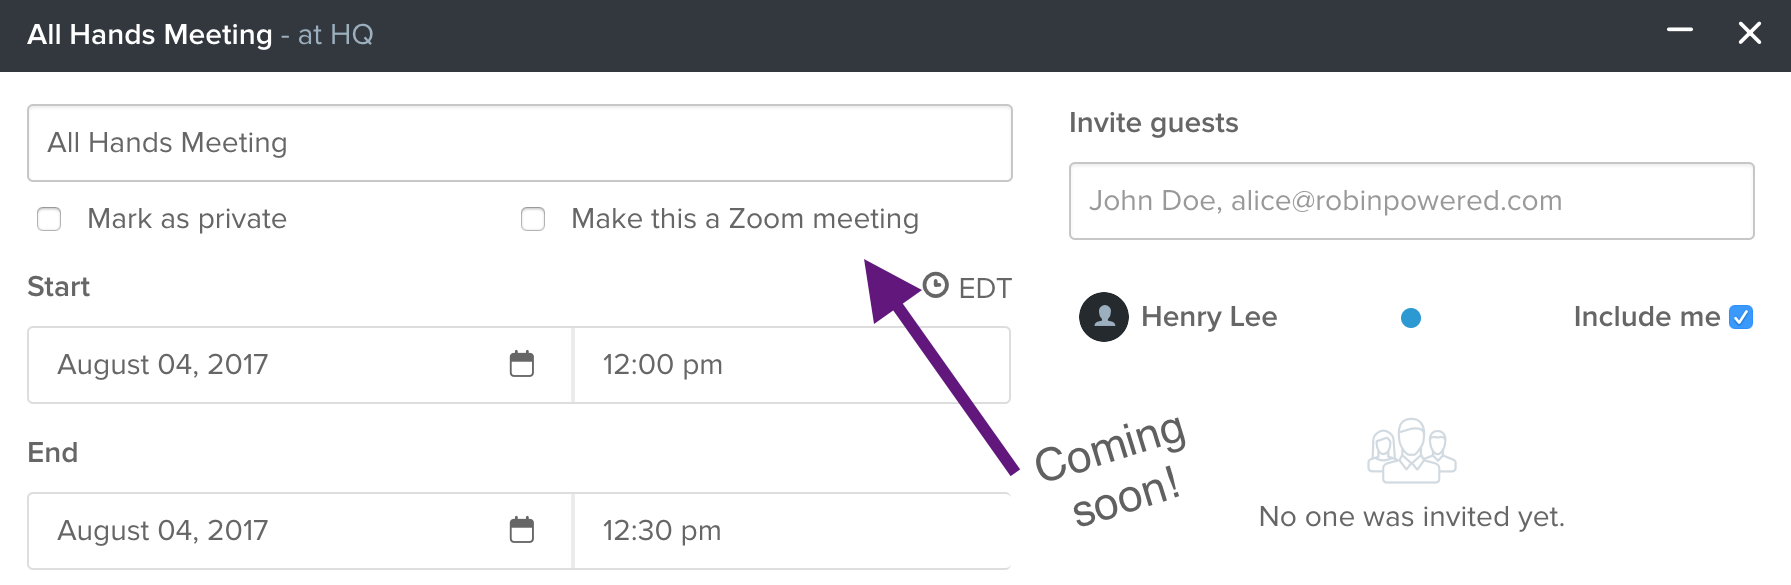Open the 12:00 pm start time field
The width and height of the screenshot is (1791, 585).
pos(792,365)
